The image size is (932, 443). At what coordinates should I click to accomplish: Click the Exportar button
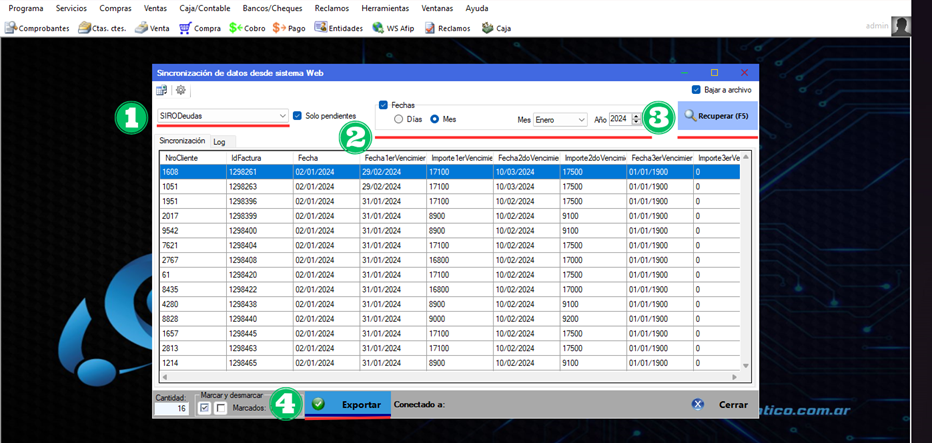(348, 404)
